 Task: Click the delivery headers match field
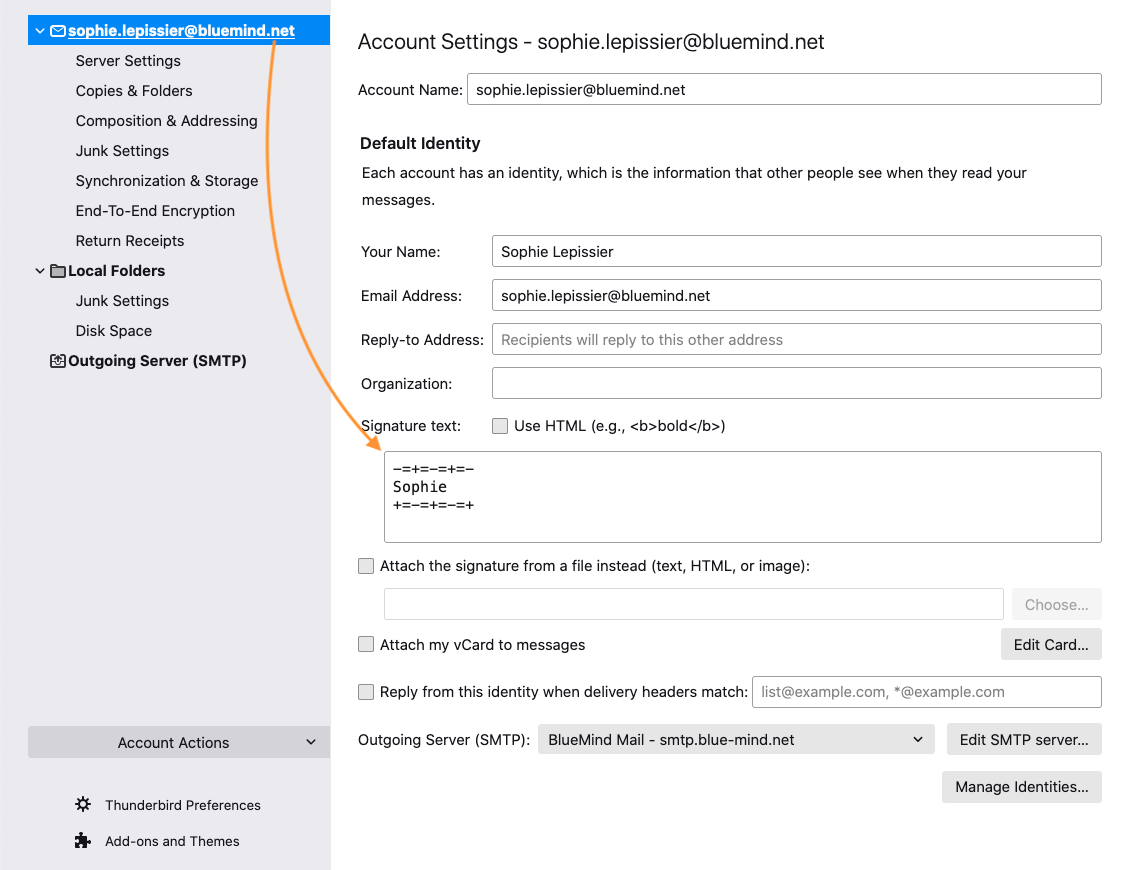tap(926, 692)
